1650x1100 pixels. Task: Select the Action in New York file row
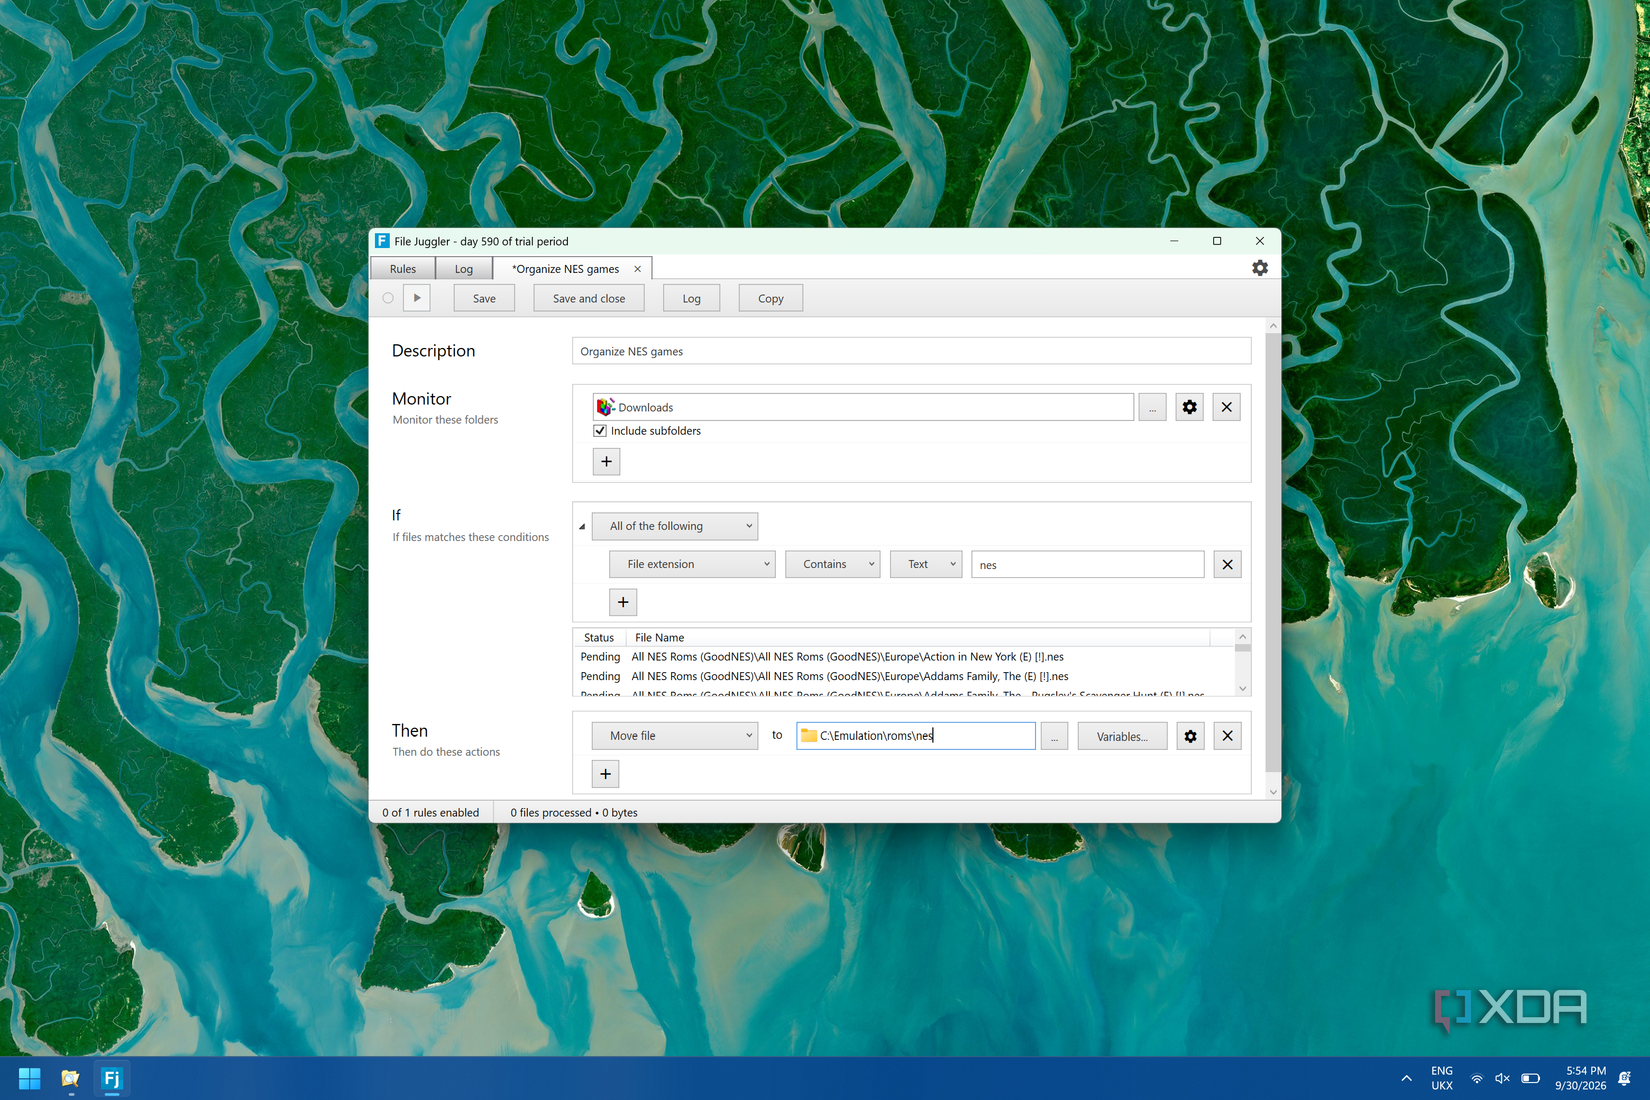click(x=904, y=657)
